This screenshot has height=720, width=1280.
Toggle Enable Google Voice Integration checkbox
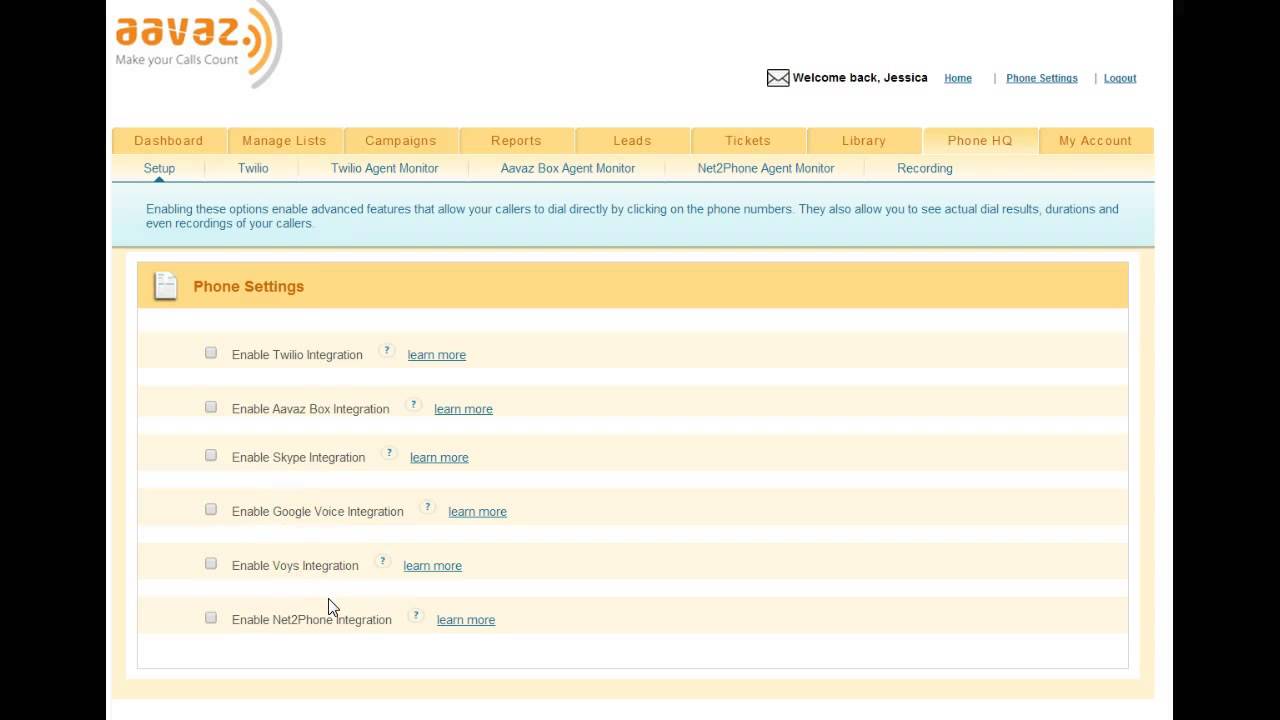211,509
